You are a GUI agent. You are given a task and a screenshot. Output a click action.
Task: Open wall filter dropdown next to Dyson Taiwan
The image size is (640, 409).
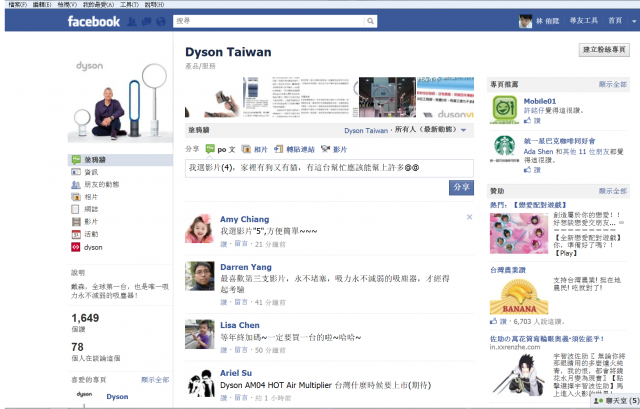[x=463, y=130]
